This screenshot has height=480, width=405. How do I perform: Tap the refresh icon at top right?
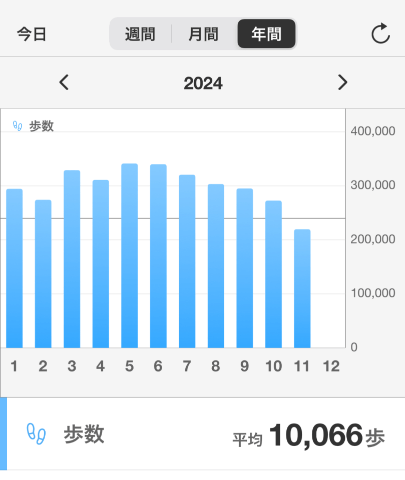tap(381, 33)
